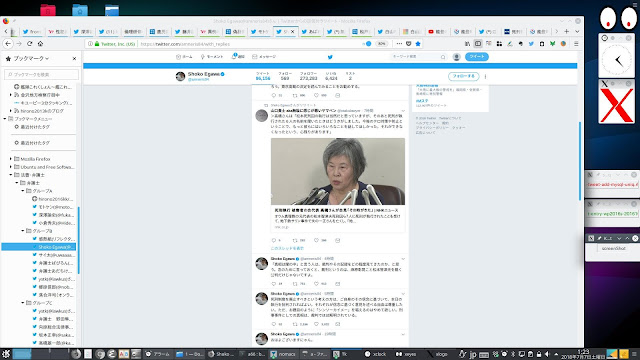
Task: Switch to the YouTube tab
Action: click(437, 31)
